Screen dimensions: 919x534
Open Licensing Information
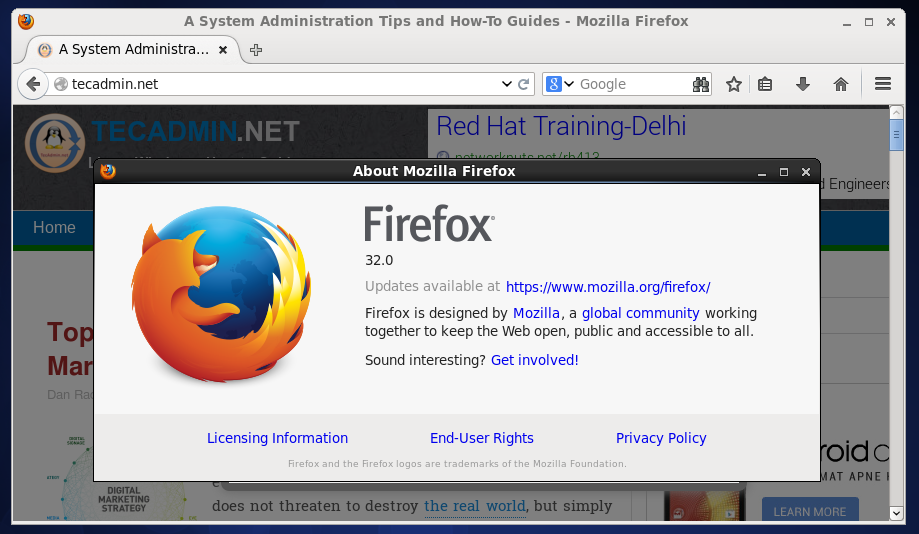[x=277, y=438]
